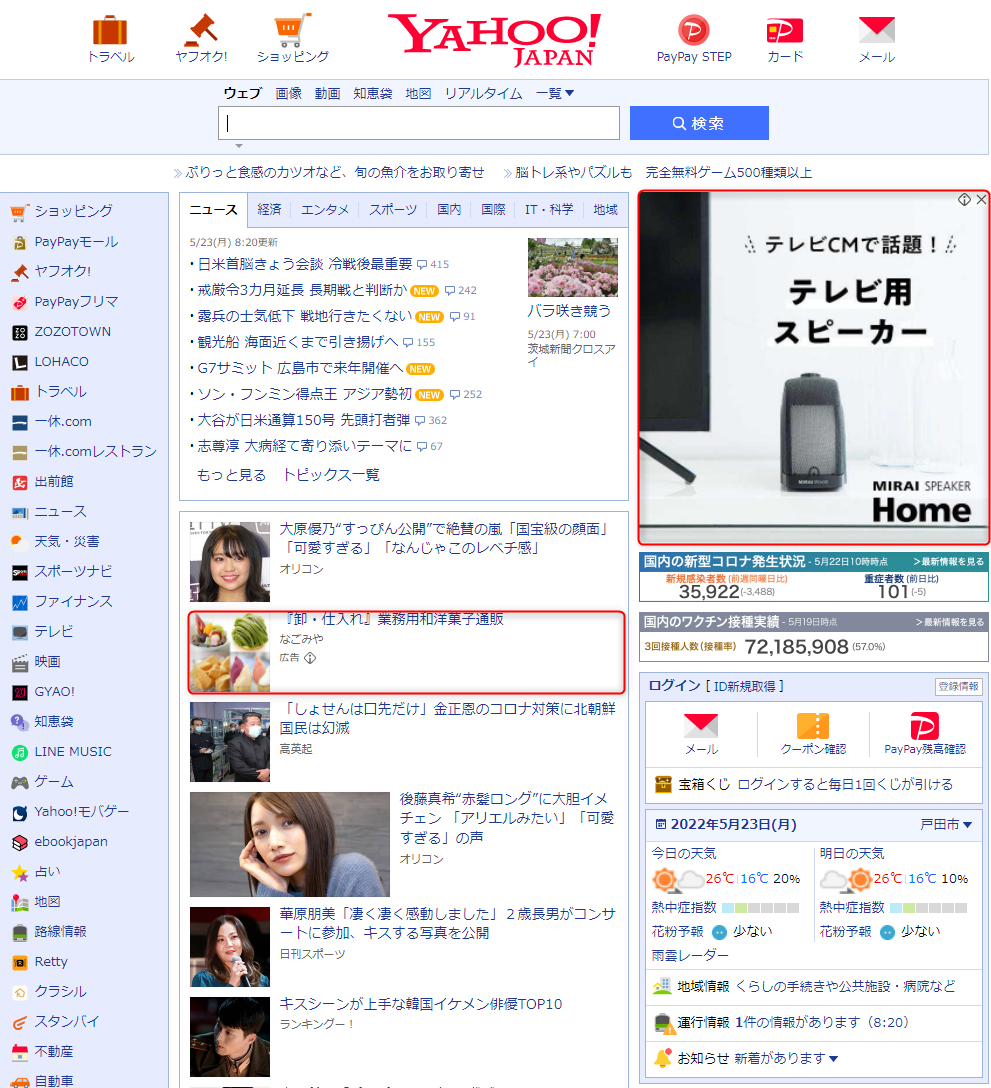The height and width of the screenshot is (1088, 991).
Task: Select the 知恵袋 search mode
Action: [x=373, y=93]
